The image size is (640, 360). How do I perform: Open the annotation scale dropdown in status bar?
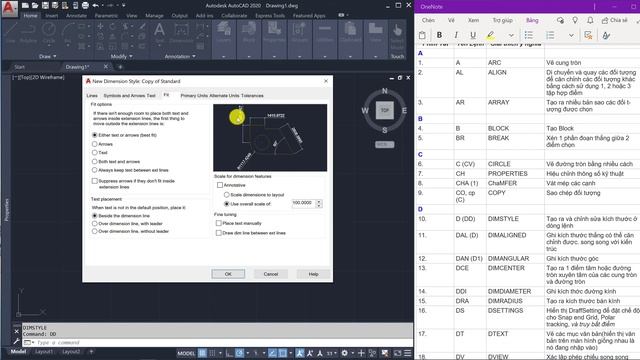(x=336, y=353)
